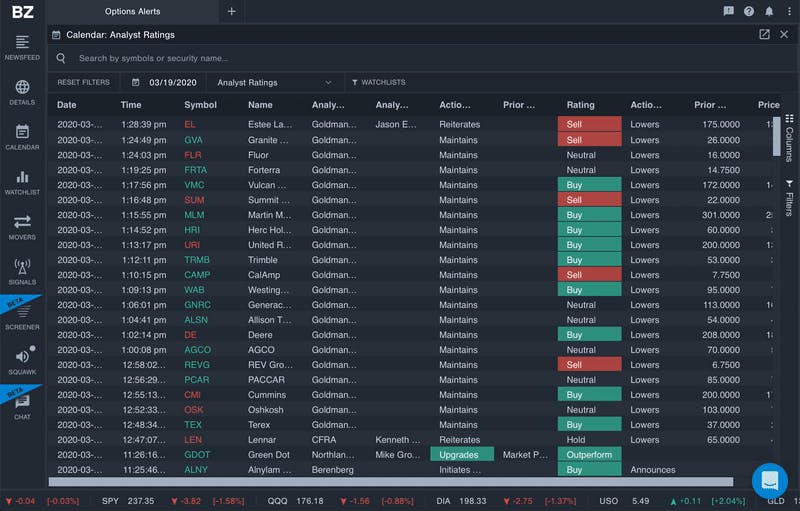This screenshot has height=511, width=800.
Task: Click the horizontal scrollbar of the table
Action: pyautogui.click(x=391, y=481)
